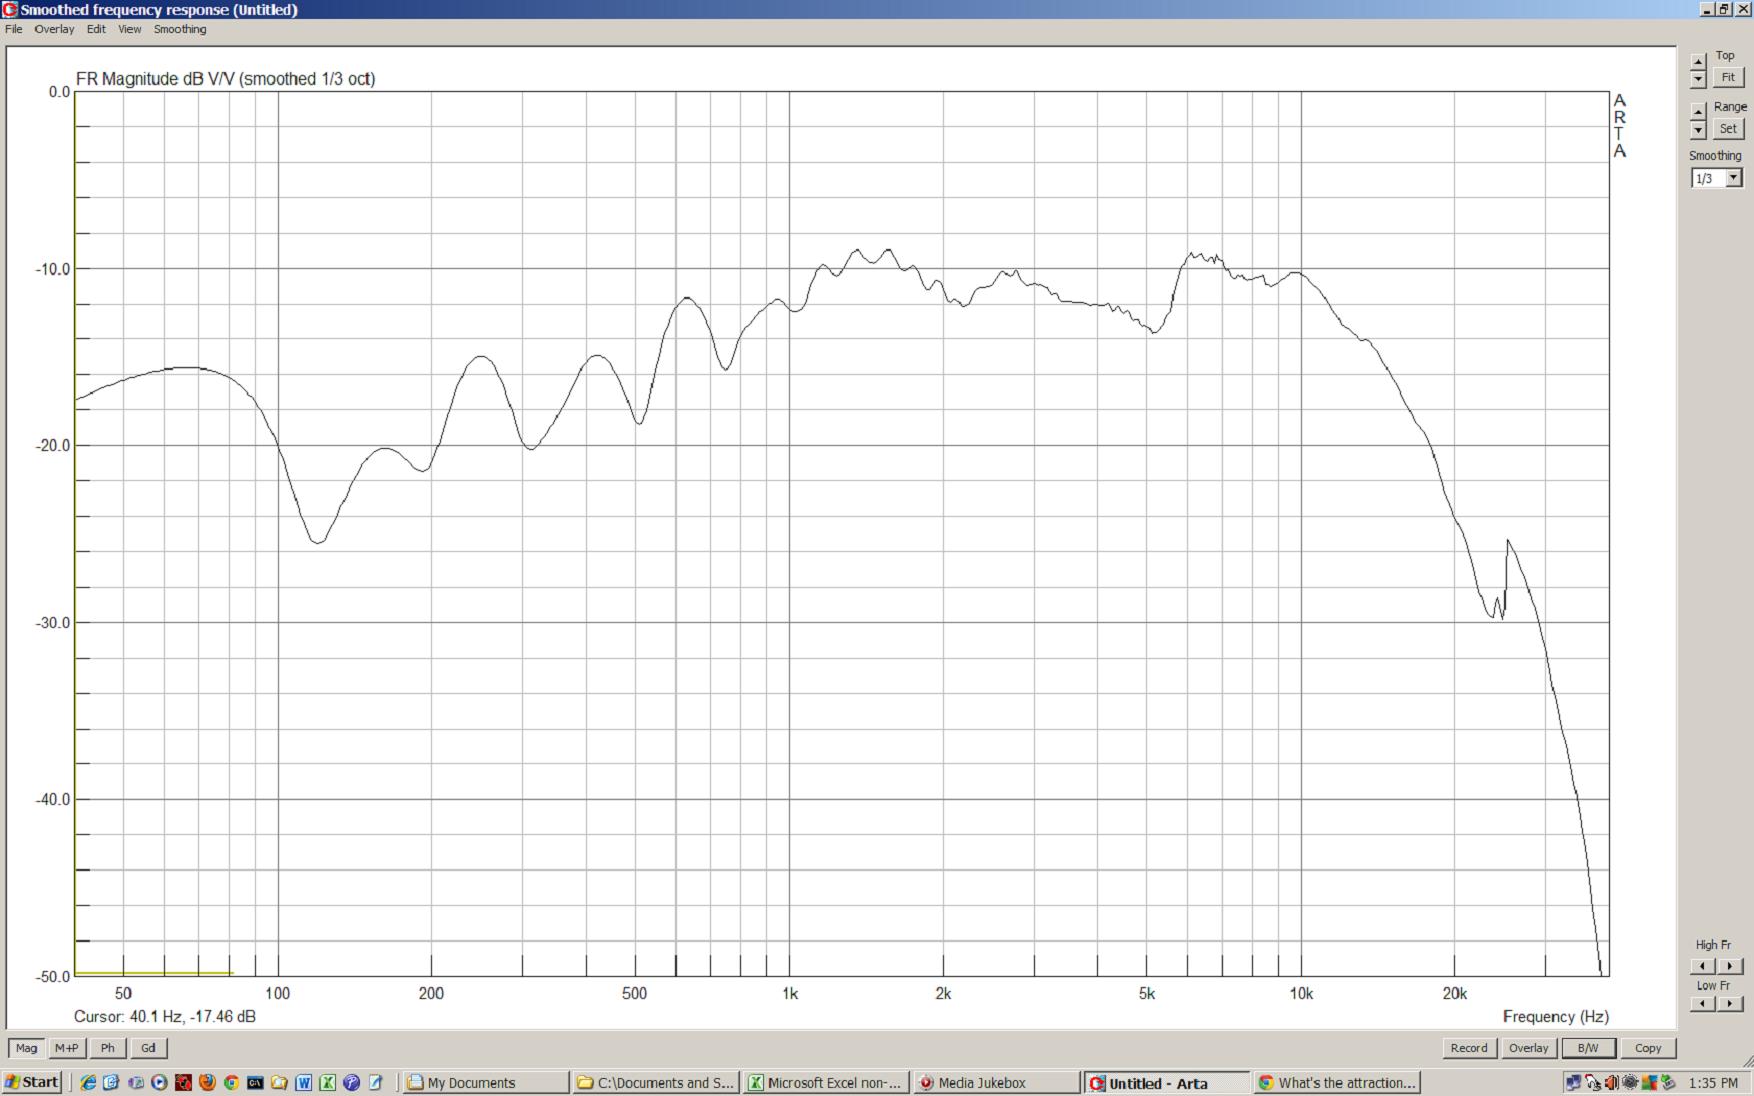Screen dimensions: 1754x1096
Task: Increase Top level with up arrow
Action: coord(1698,62)
